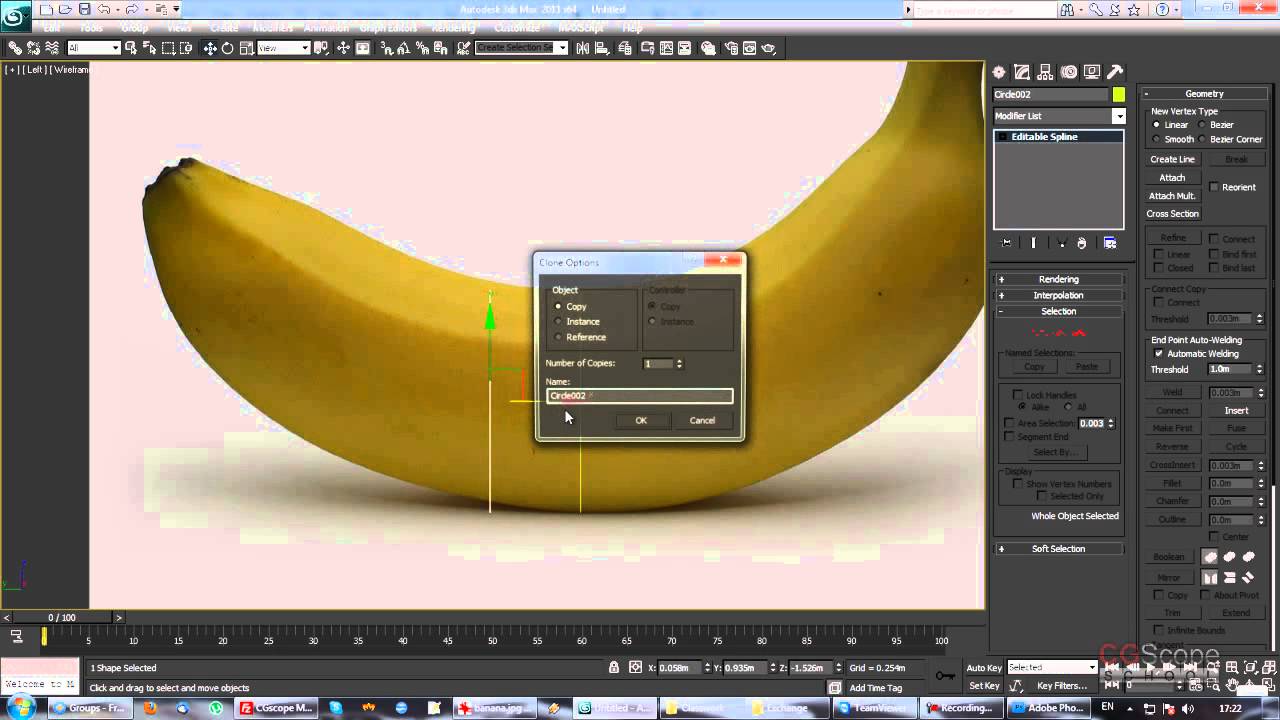
Task: Click the Configure Modifier Sets icon
Action: point(1110,243)
